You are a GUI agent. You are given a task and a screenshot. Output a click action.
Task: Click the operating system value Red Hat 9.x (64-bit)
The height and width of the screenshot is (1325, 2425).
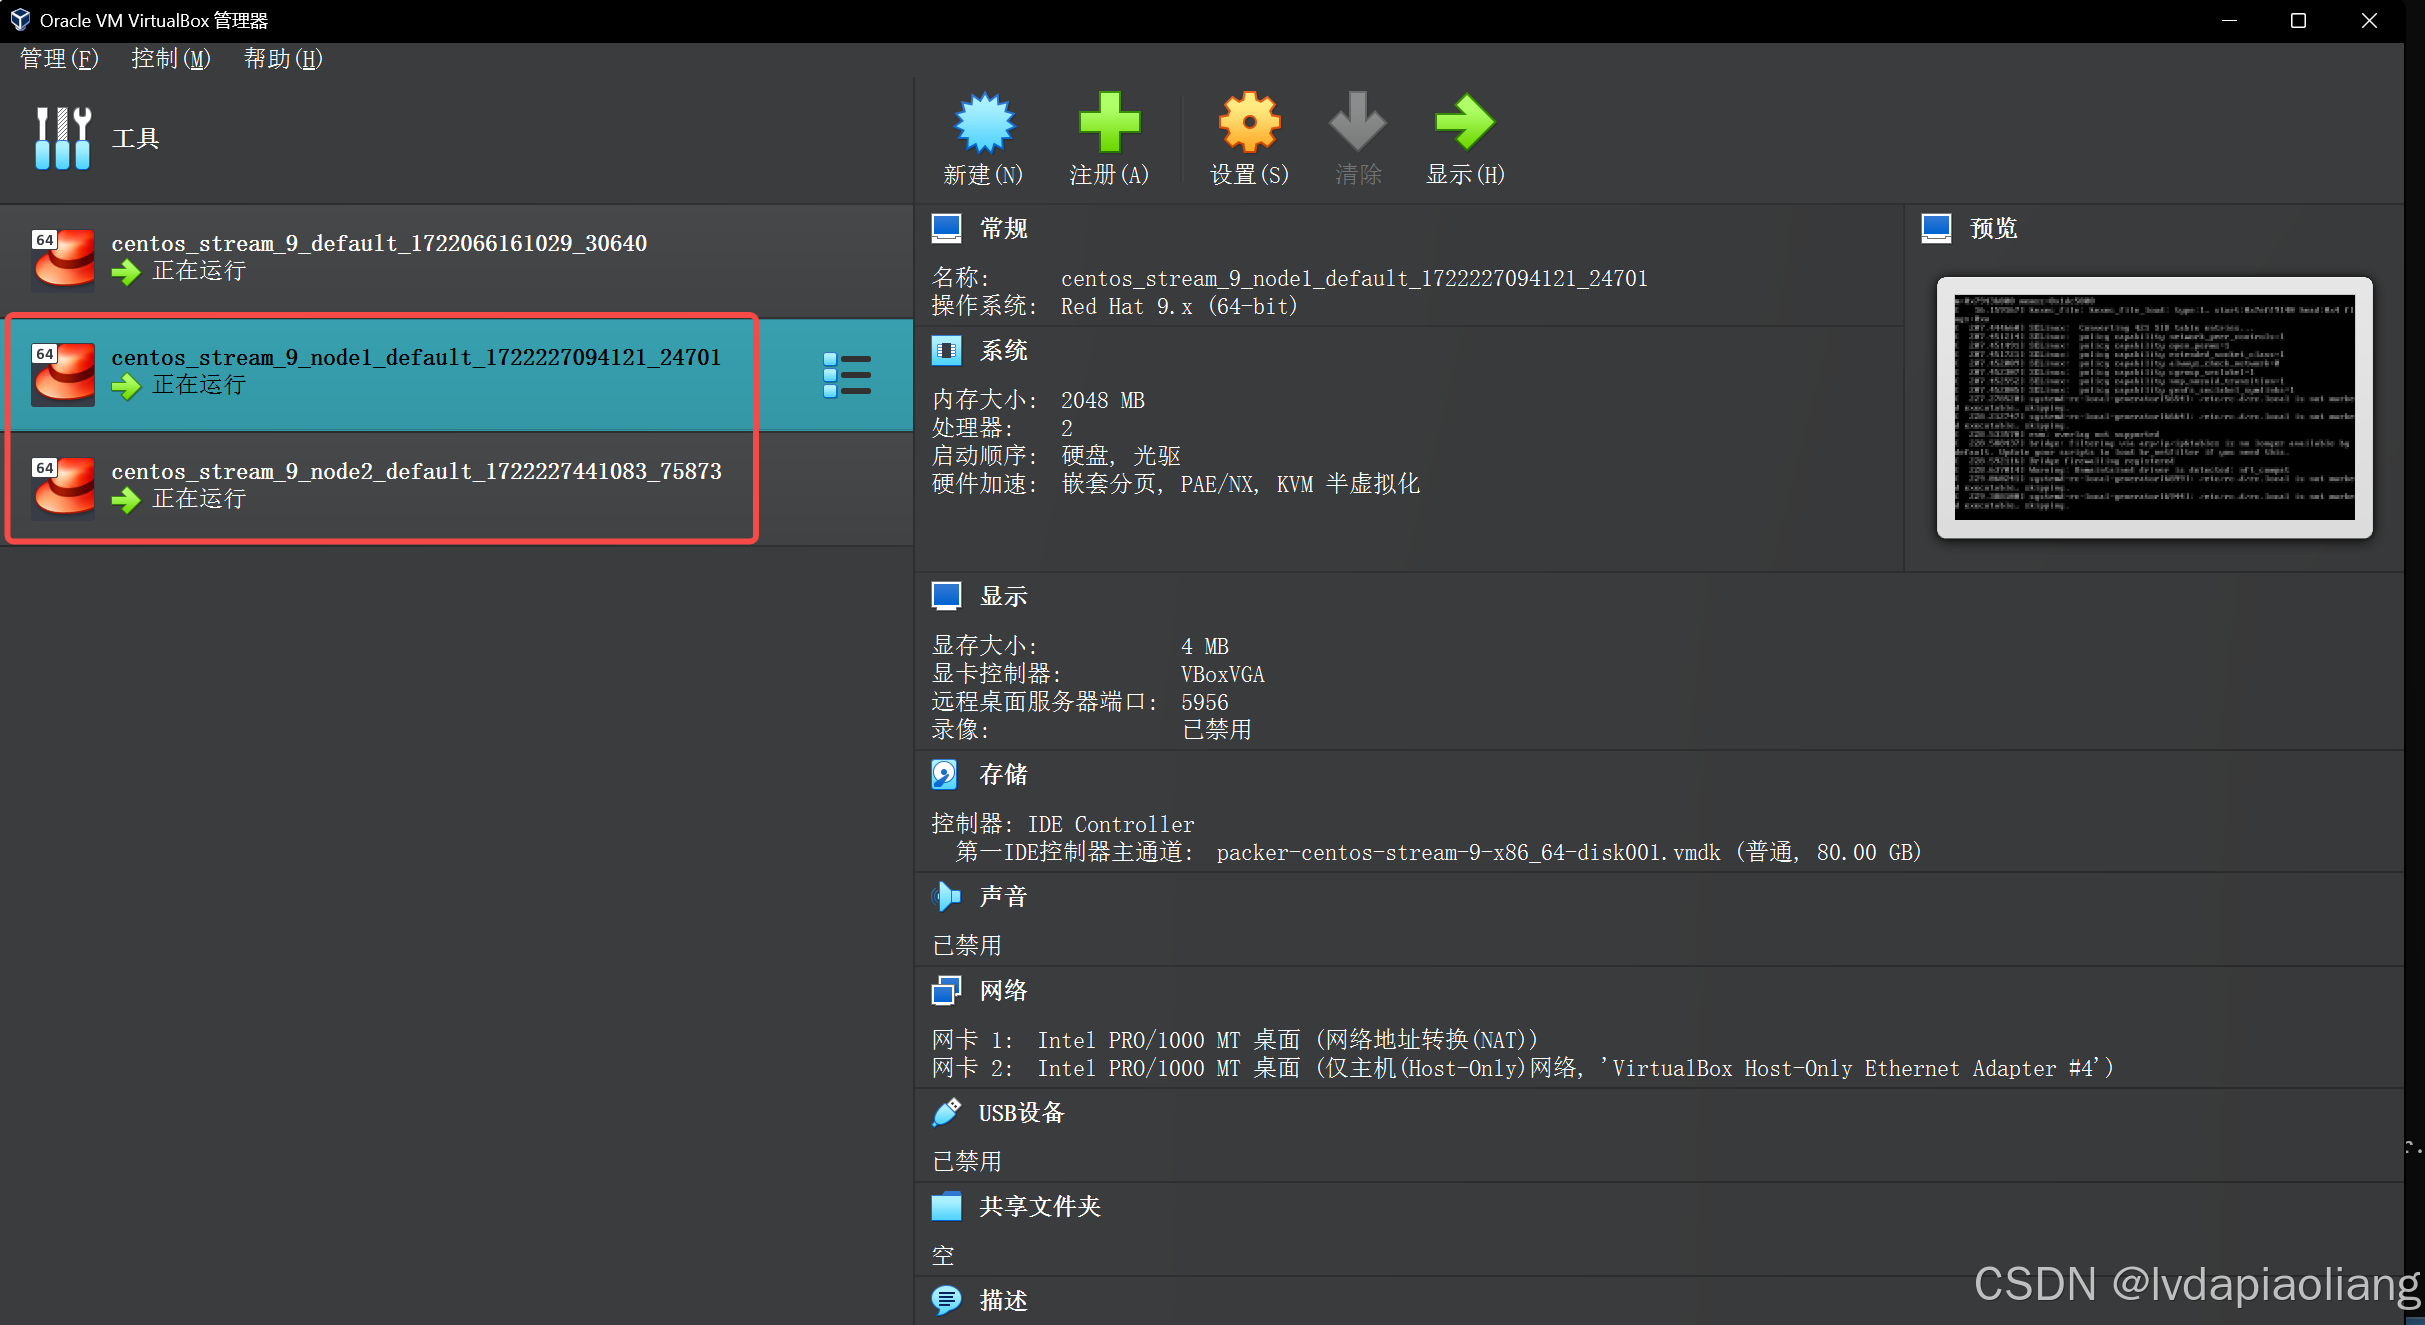(1179, 306)
